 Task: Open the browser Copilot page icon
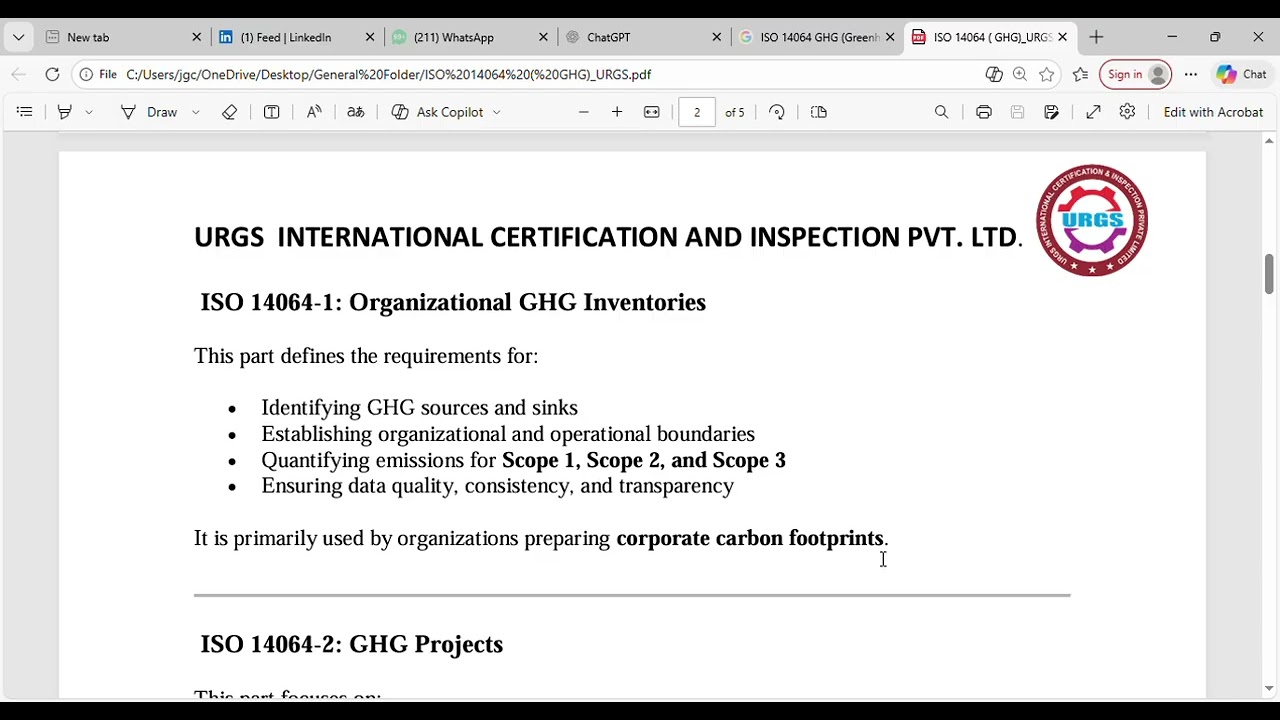[x=993, y=74]
